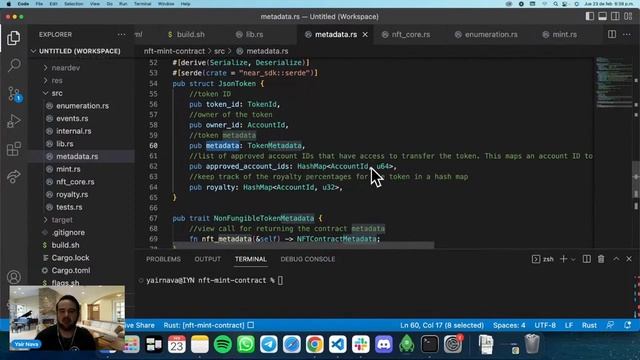Screen dimensions: 640x360
Task: Switch to lib.rs tab
Action: pyautogui.click(x=249, y=35)
